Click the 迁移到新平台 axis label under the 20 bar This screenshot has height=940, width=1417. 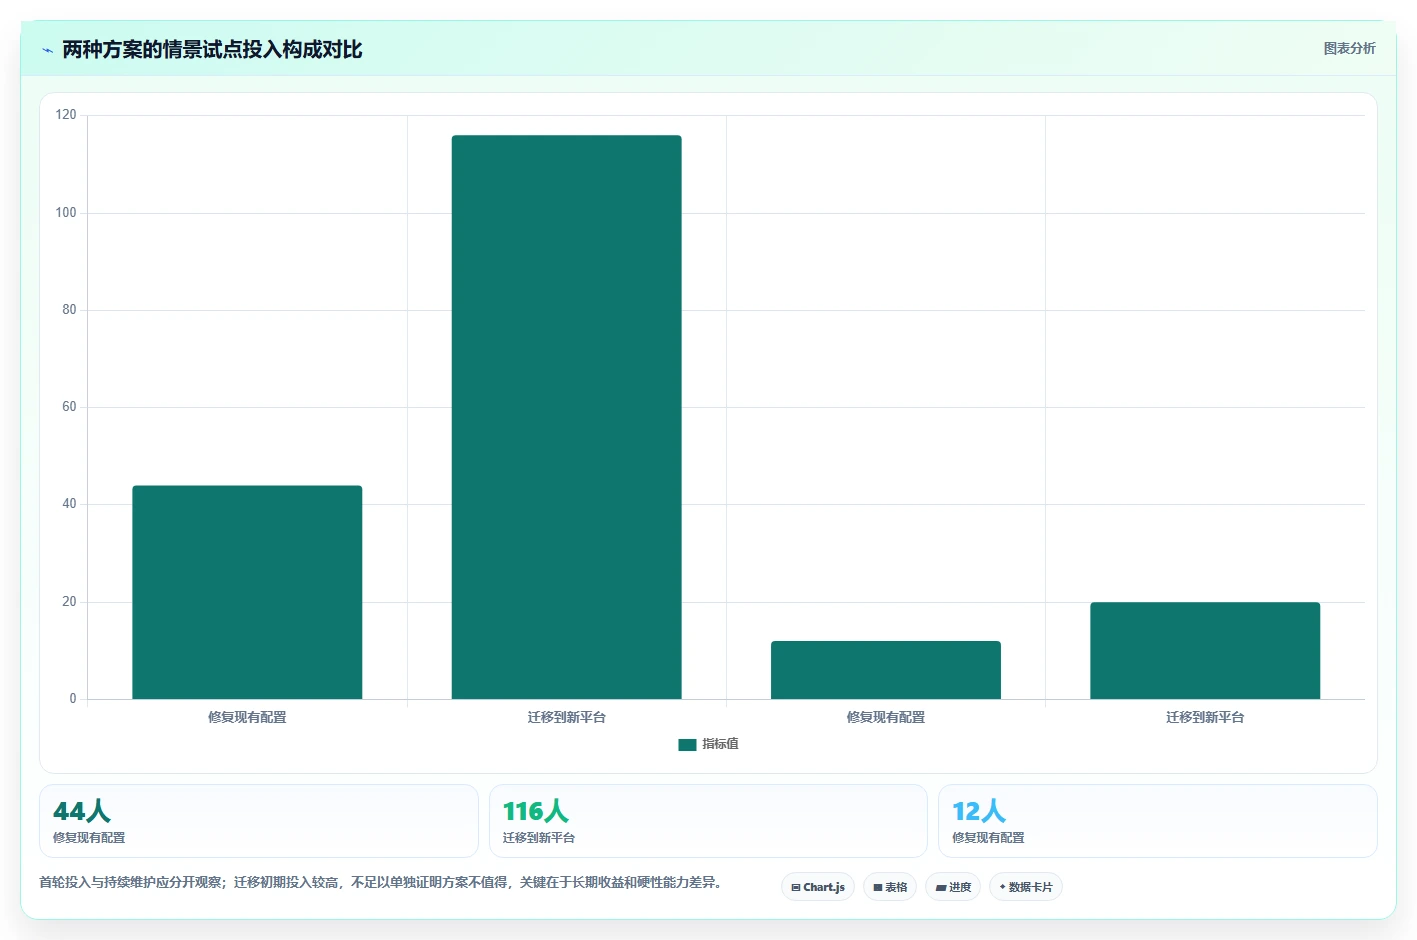1205,717
